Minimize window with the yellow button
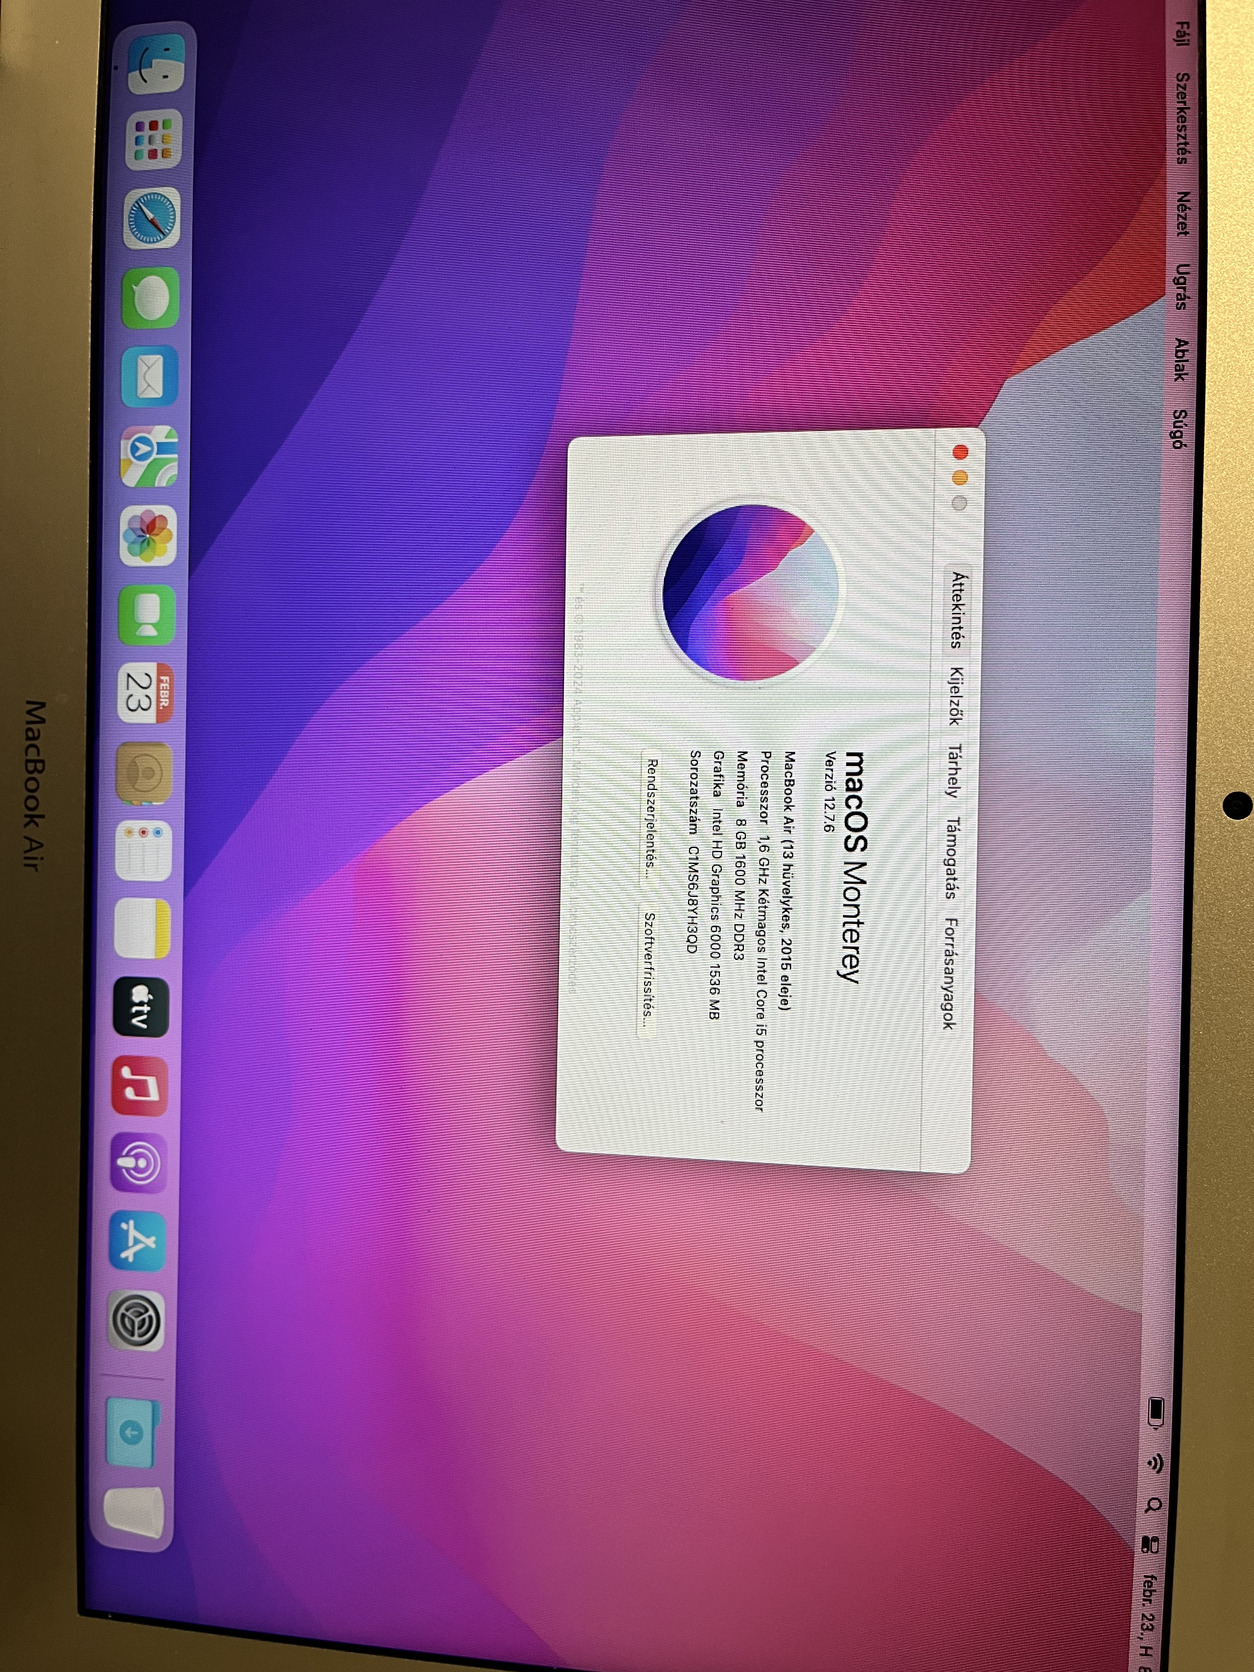The image size is (1254, 1672). point(960,478)
